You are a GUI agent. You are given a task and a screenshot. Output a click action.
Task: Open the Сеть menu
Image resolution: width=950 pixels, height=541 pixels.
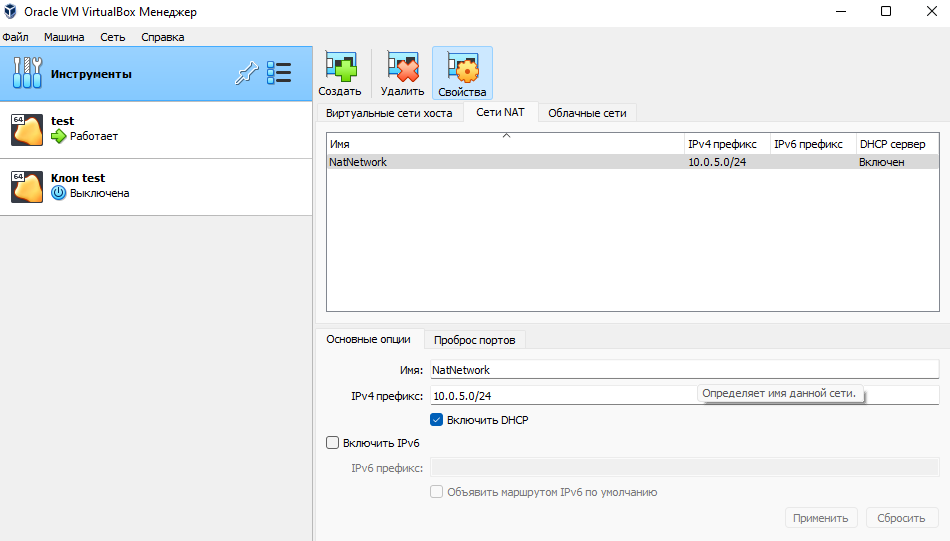click(113, 37)
